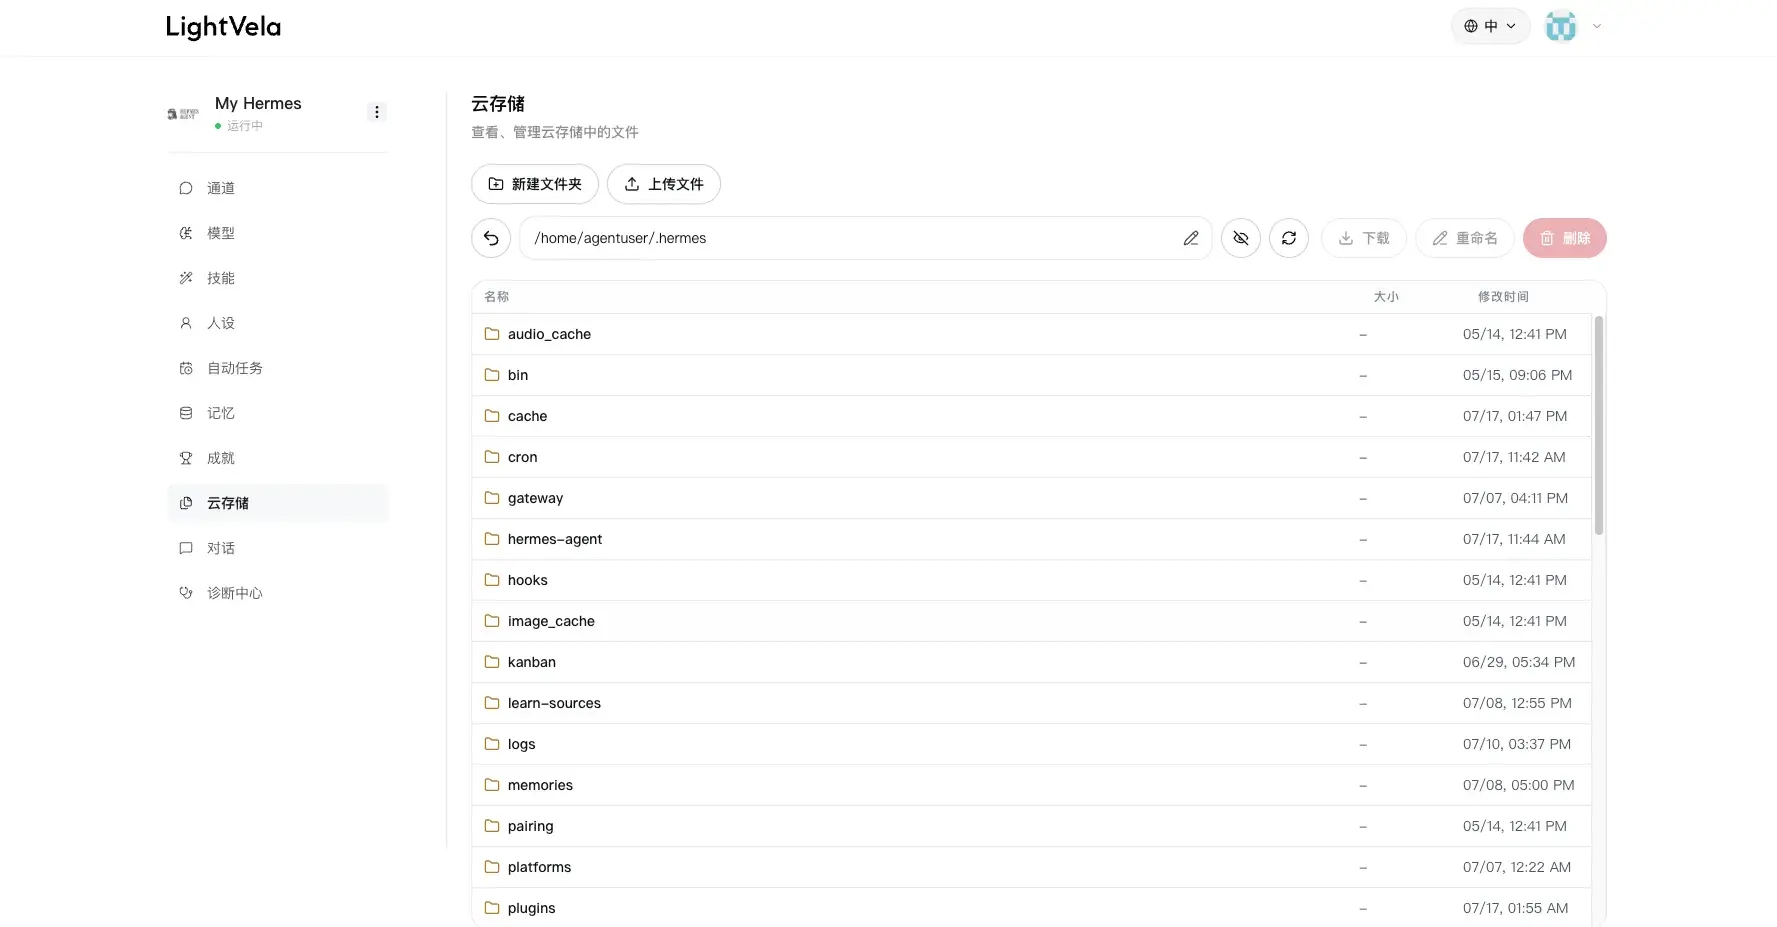
Task: Click the 下载 button
Action: [x=1364, y=238]
